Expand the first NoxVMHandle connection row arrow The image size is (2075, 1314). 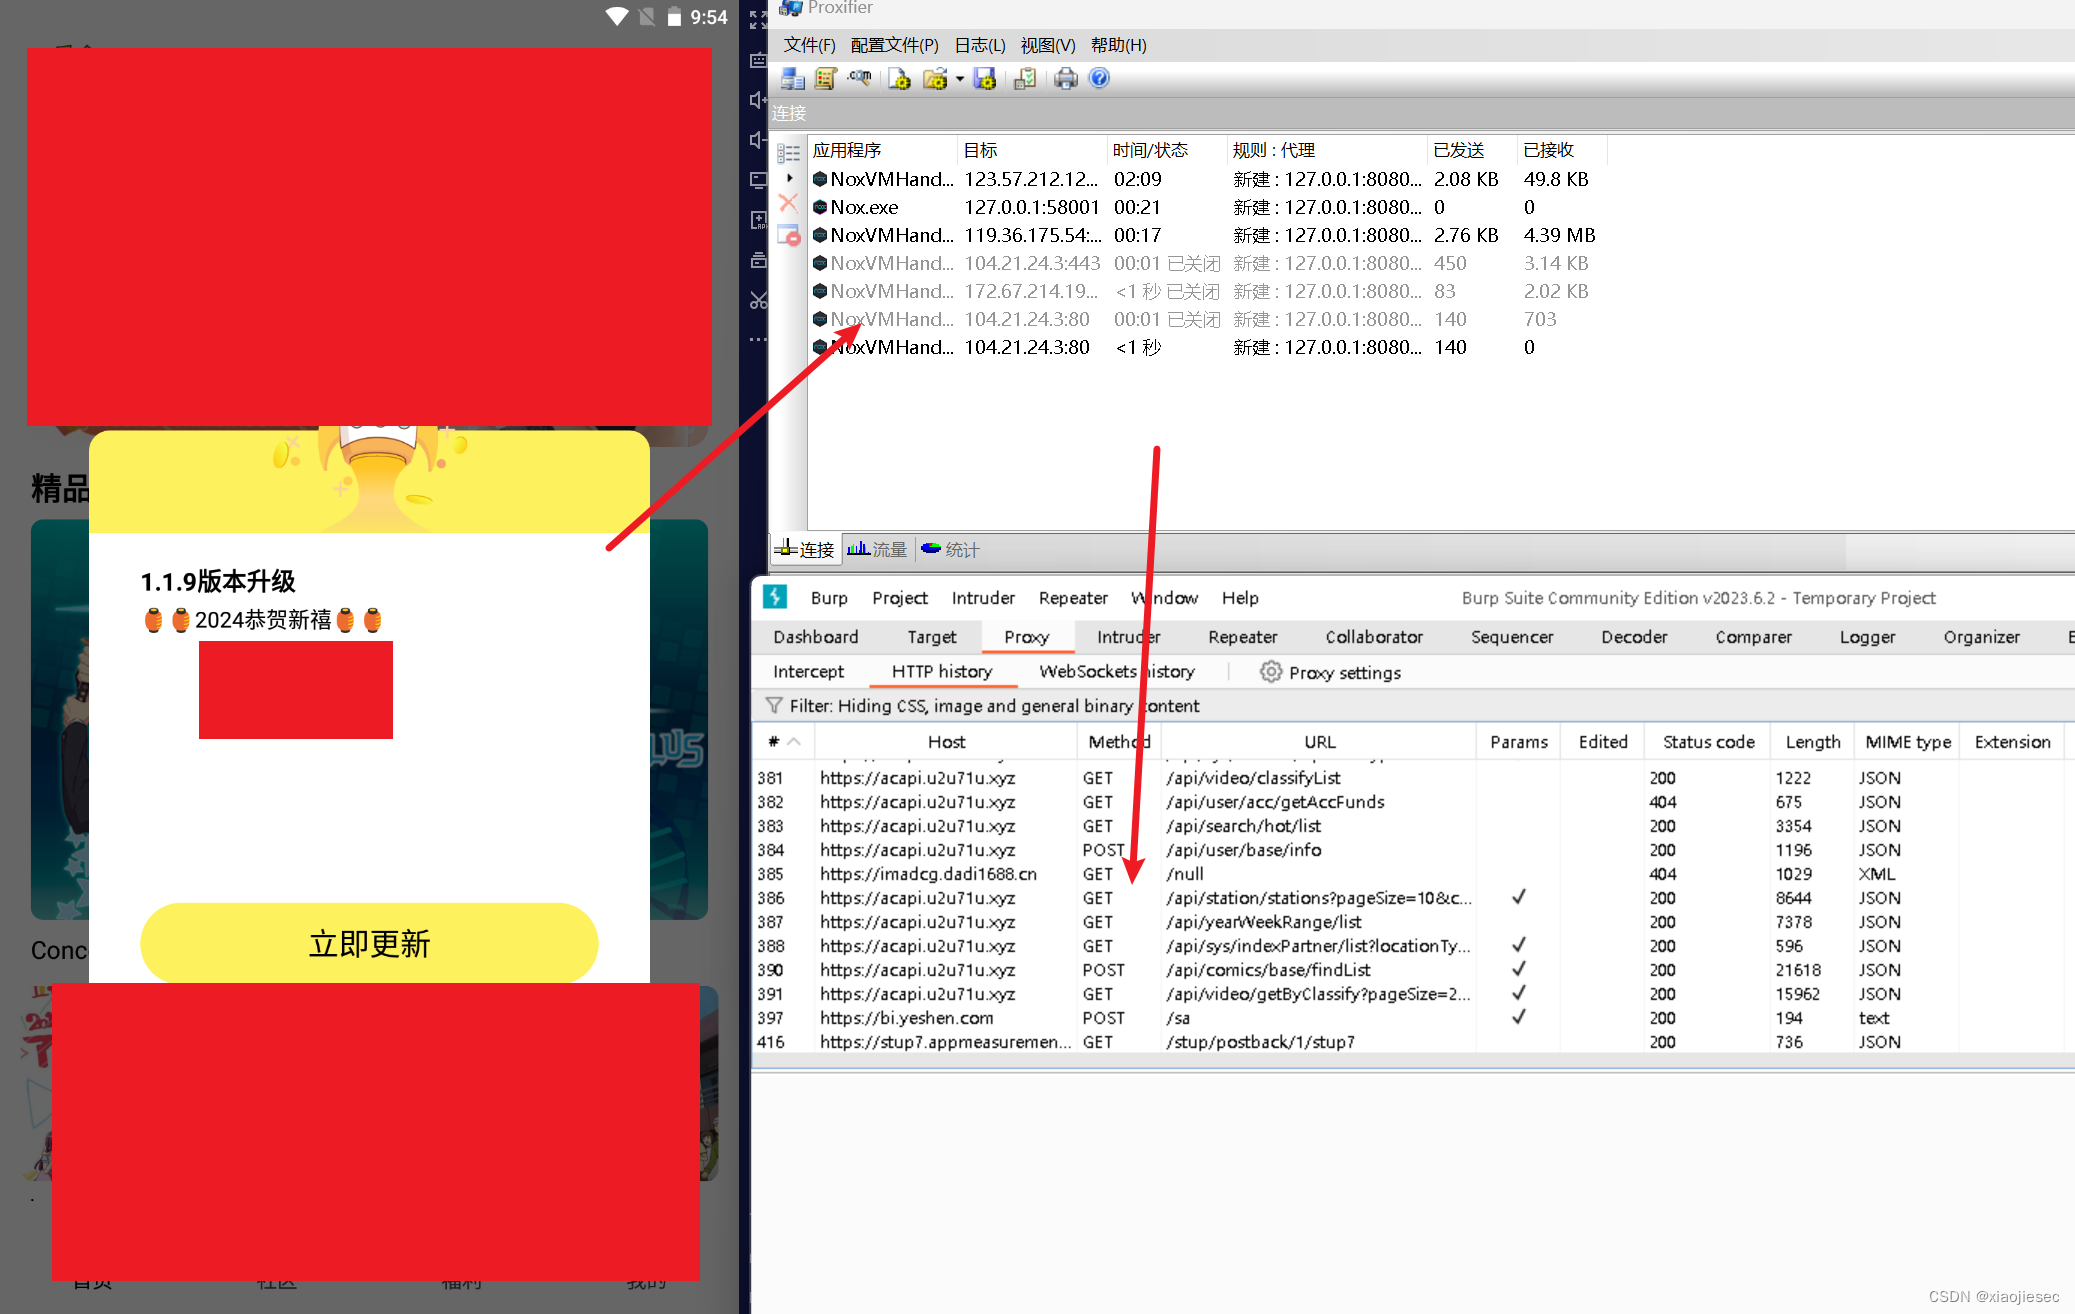tap(790, 179)
